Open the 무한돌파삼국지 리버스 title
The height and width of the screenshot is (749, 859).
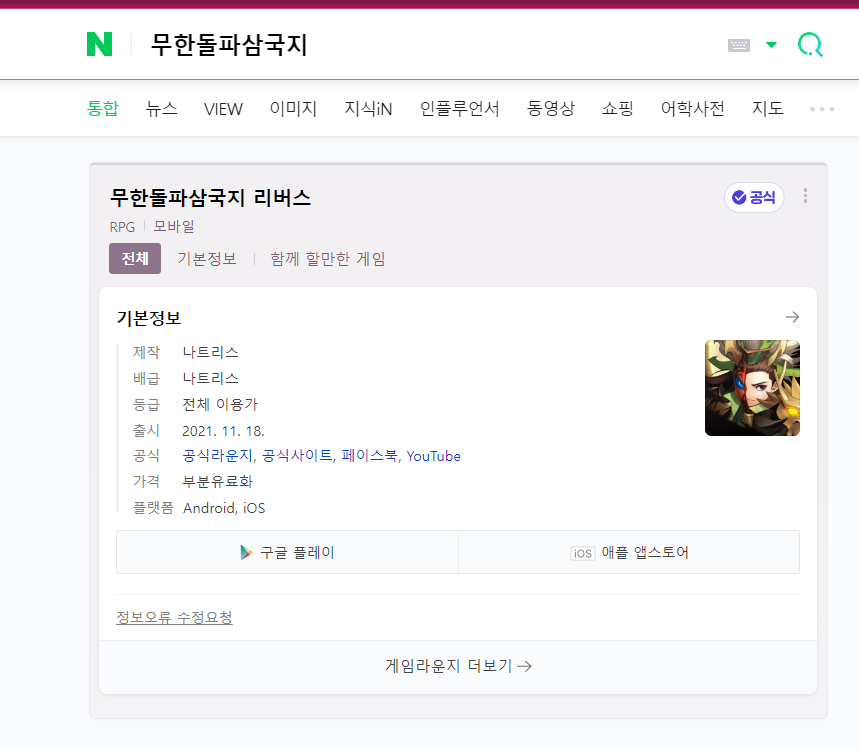(x=210, y=197)
